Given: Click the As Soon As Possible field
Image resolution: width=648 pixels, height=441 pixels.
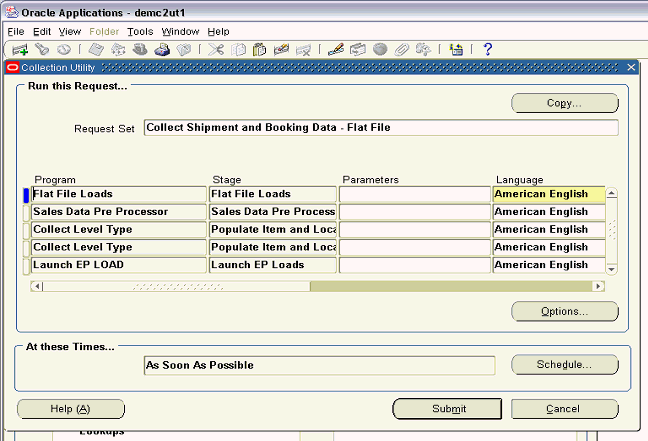Looking at the screenshot, I should pos(319,365).
